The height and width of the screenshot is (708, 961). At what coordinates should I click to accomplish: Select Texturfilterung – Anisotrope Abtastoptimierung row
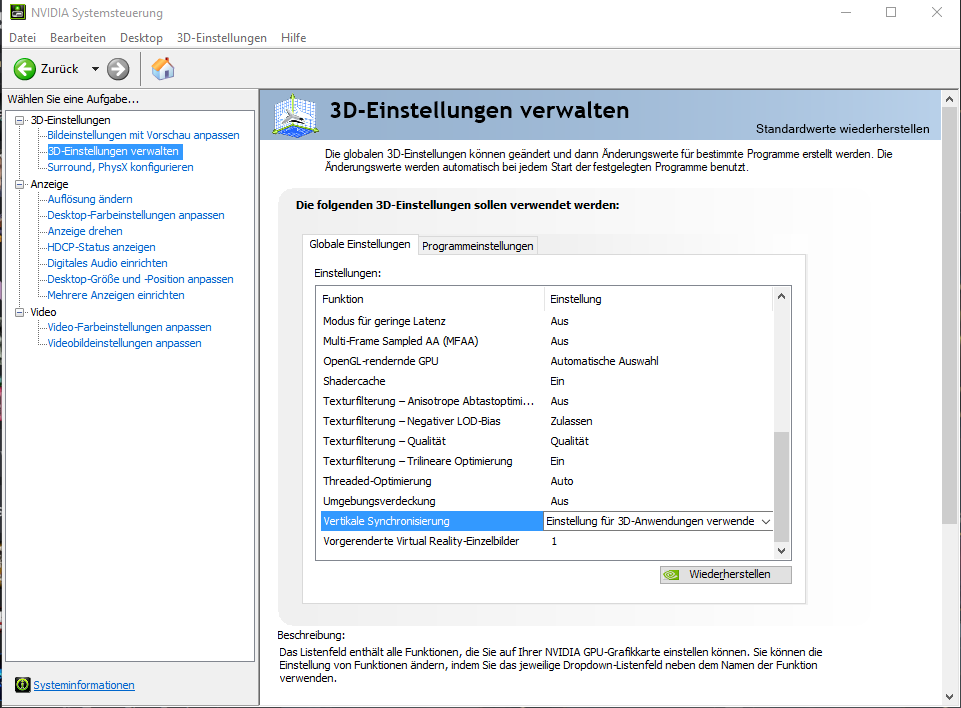(x=546, y=401)
